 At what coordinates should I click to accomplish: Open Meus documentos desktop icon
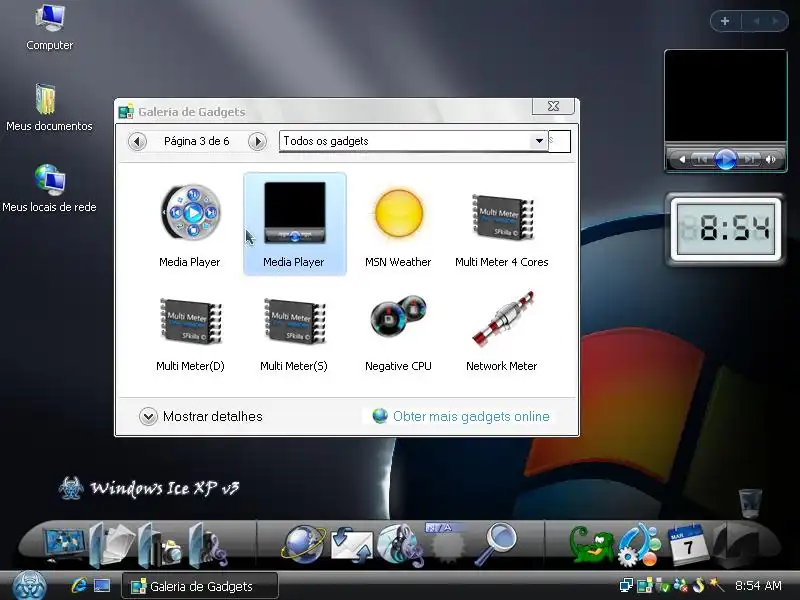click(49, 108)
